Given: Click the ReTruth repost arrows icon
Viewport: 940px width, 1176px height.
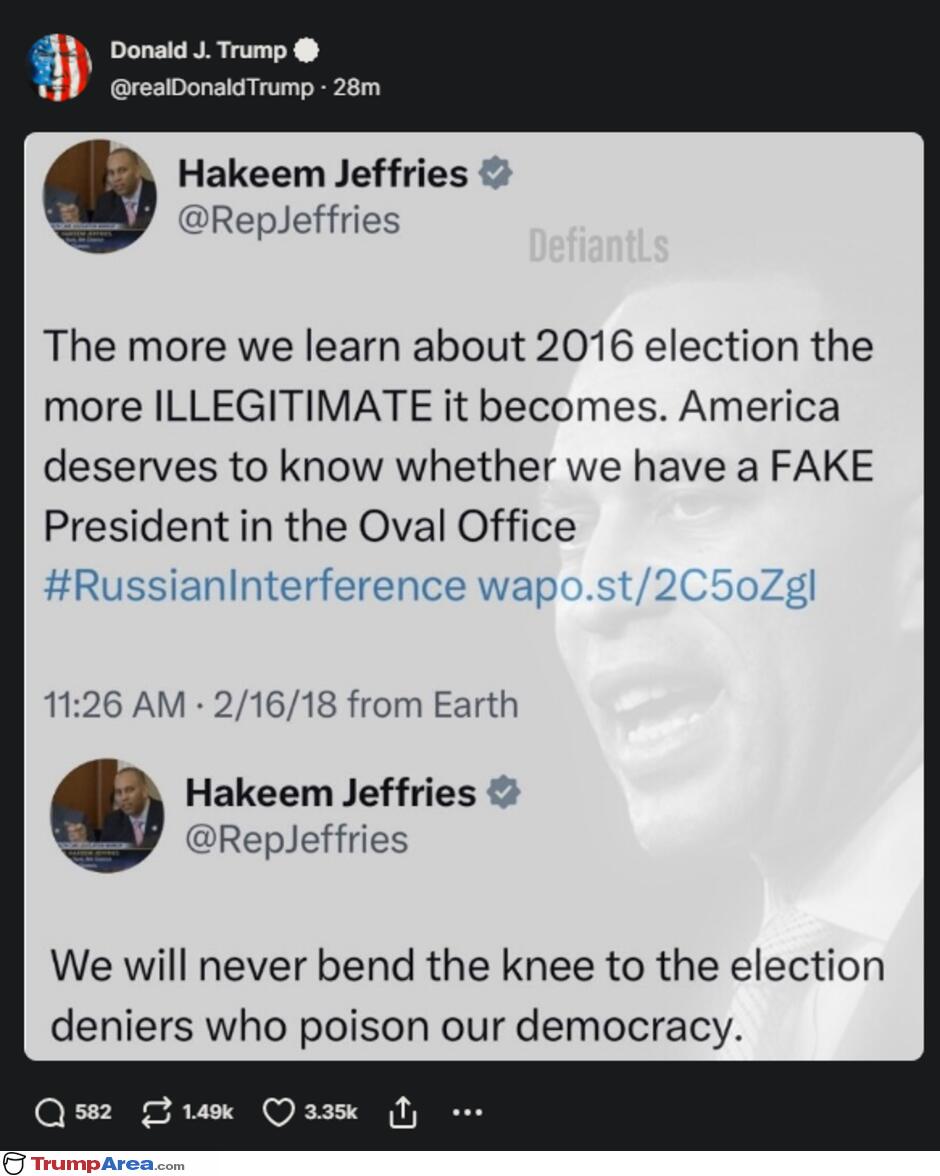Looking at the screenshot, I should (155, 1112).
